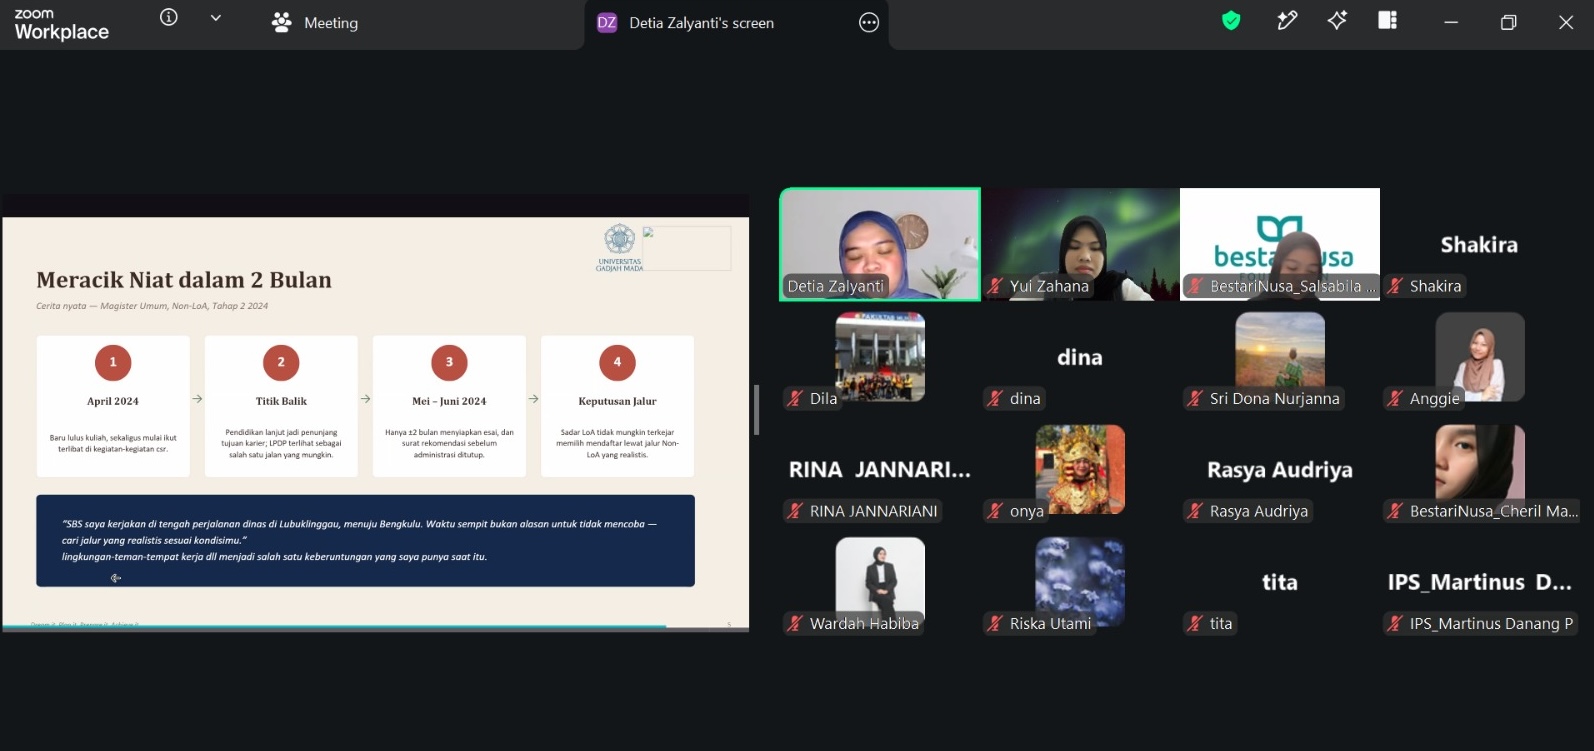Open screen share more options ellipsis
The width and height of the screenshot is (1594, 751).
869,23
